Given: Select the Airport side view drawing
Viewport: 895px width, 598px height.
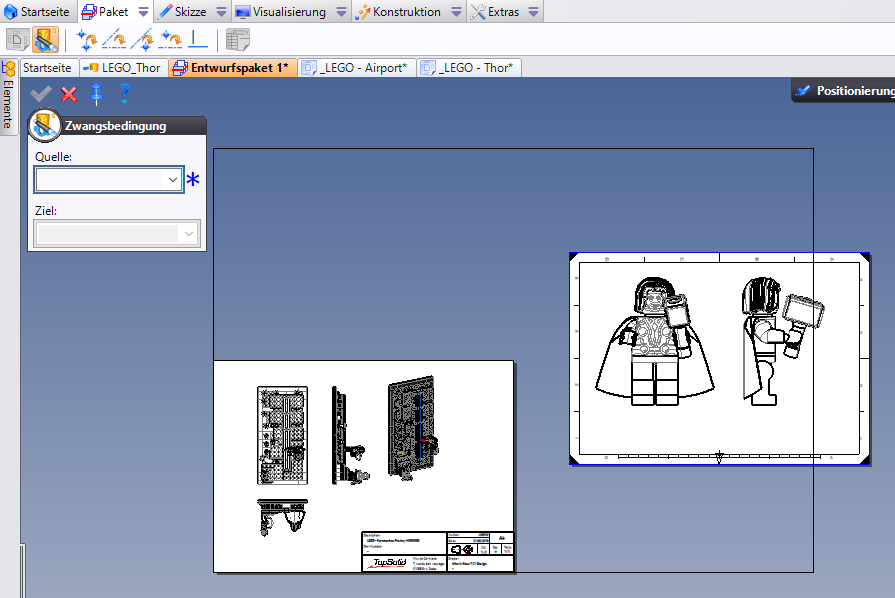Looking at the screenshot, I should (x=350, y=435).
